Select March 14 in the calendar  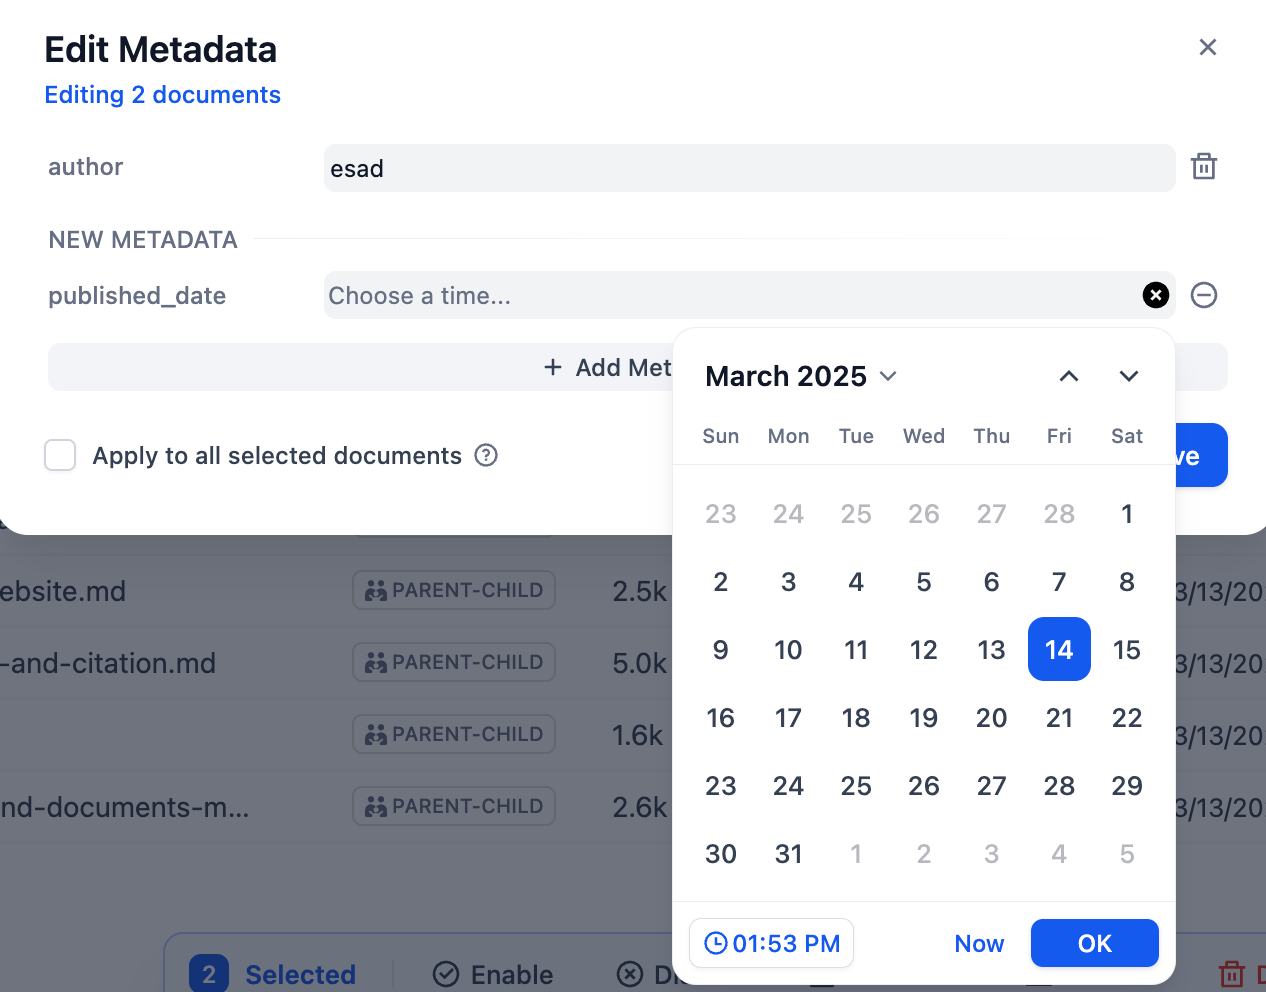pyautogui.click(x=1059, y=649)
